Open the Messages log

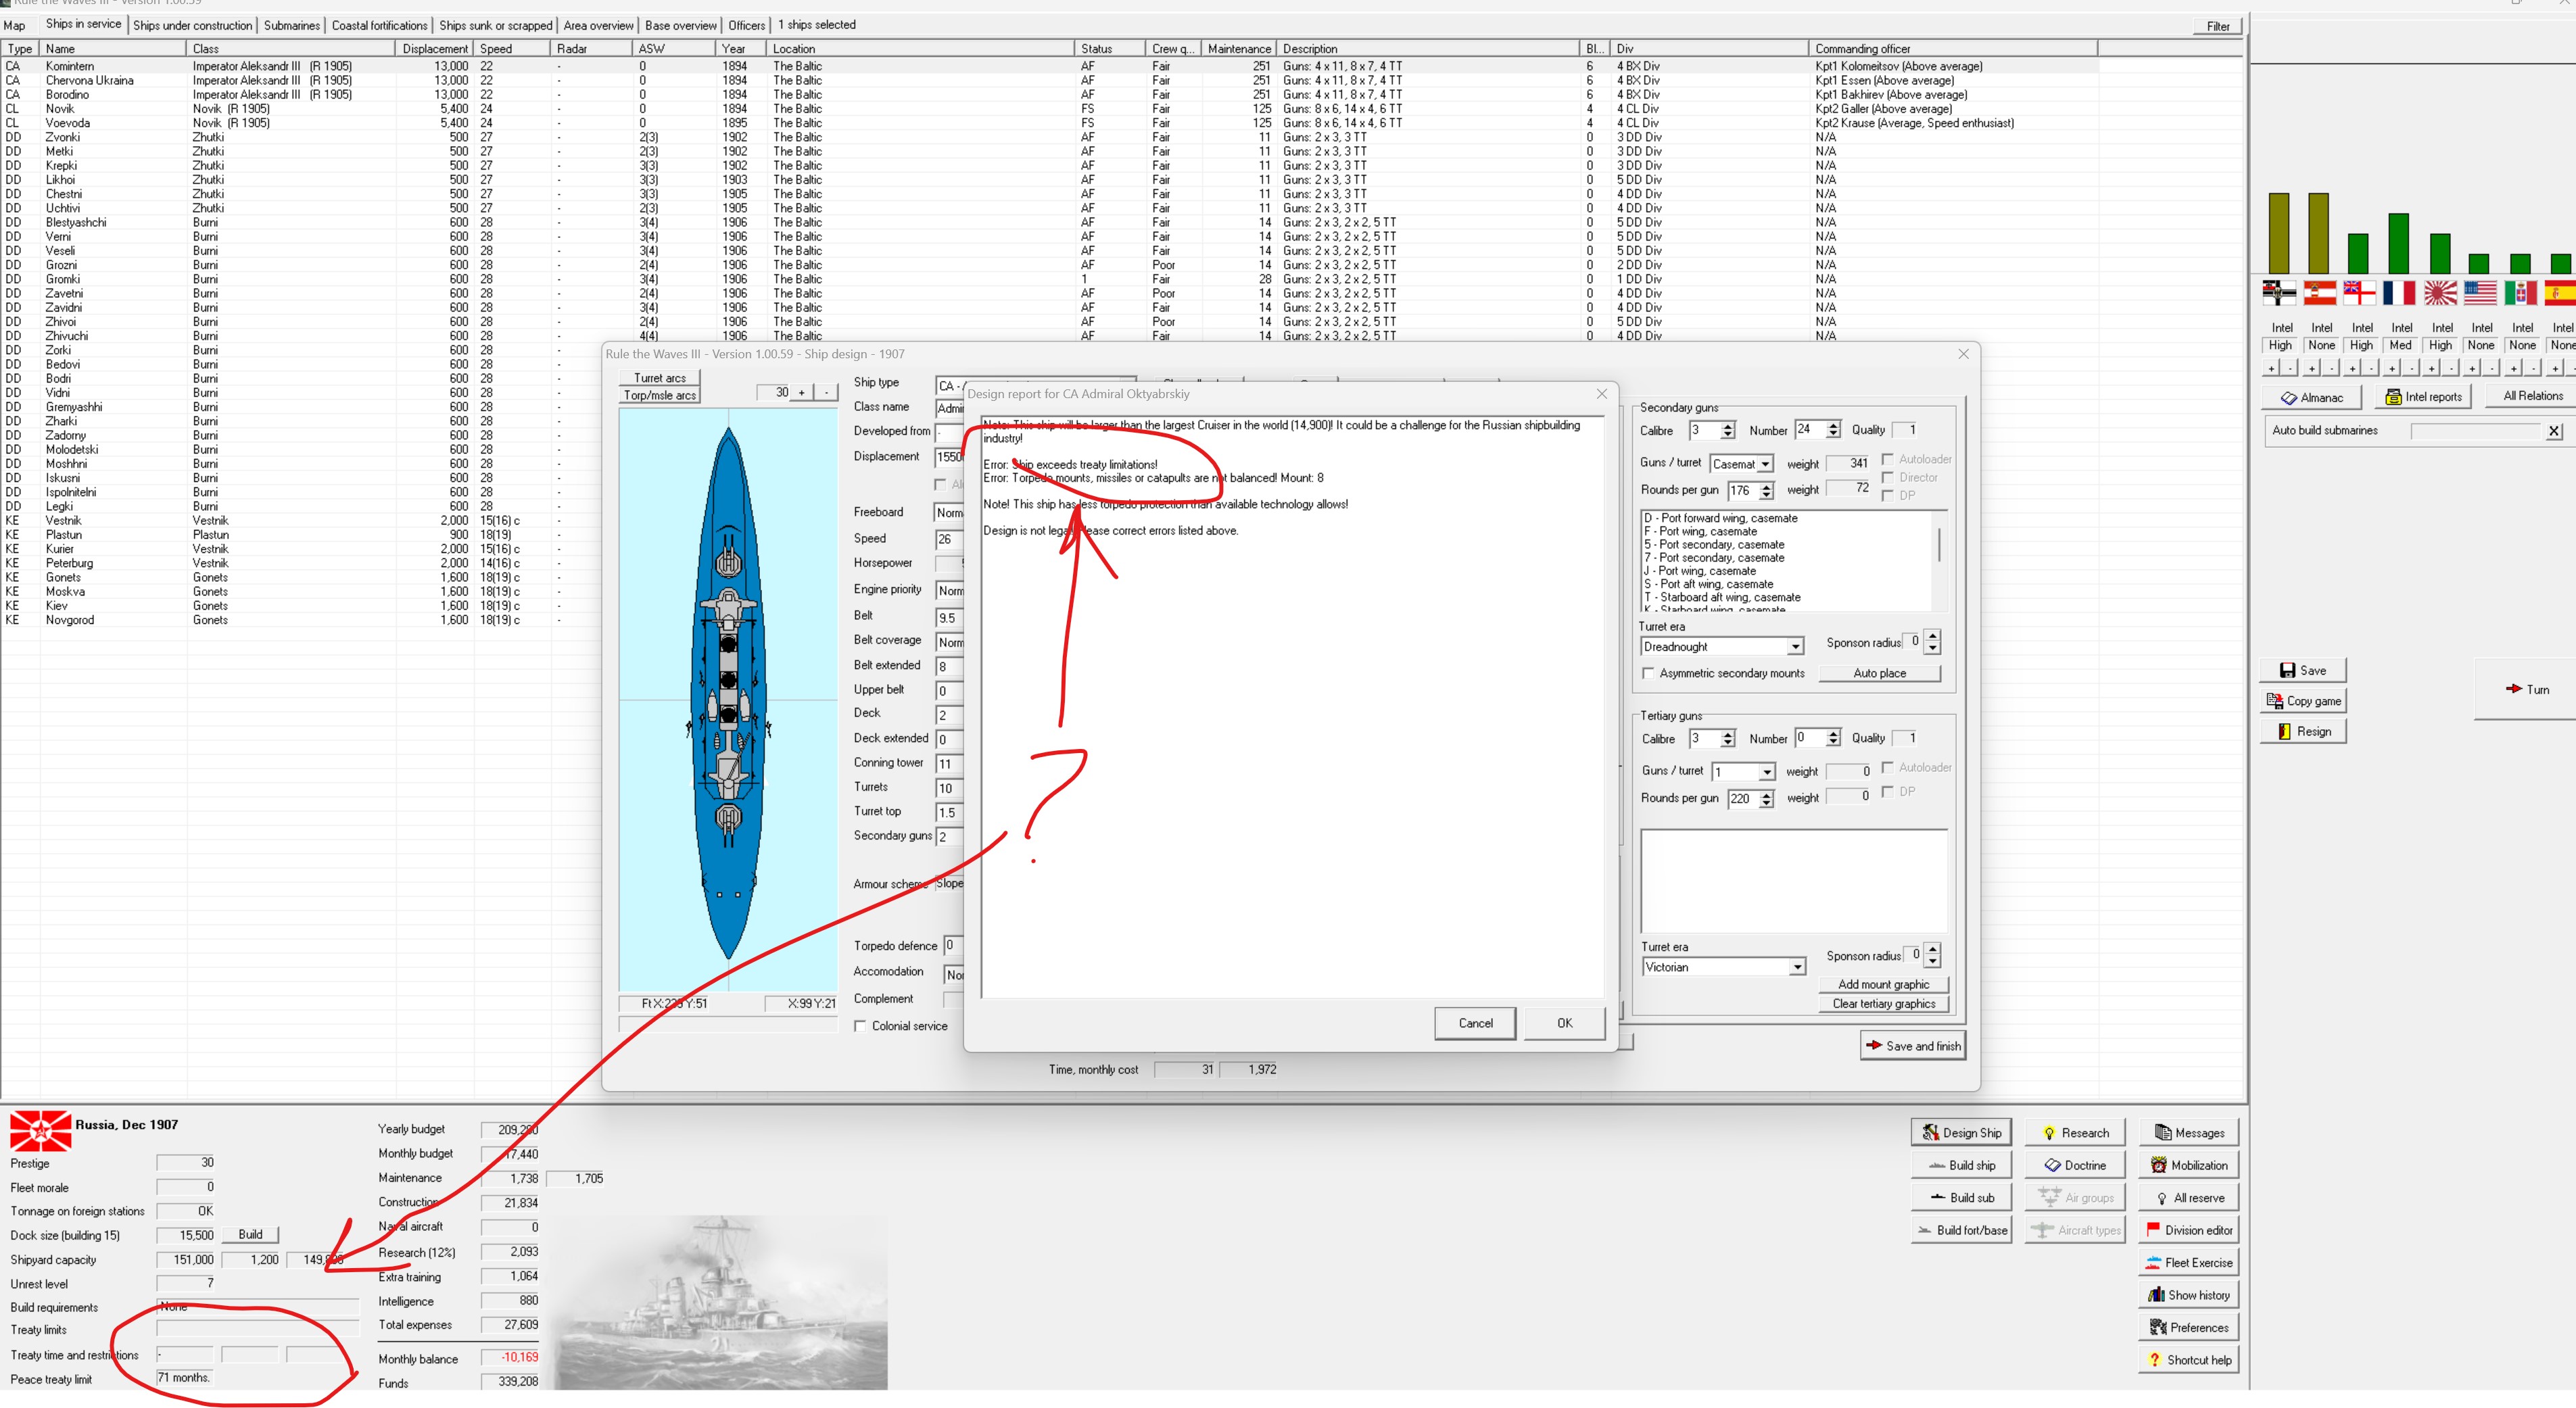tap(2188, 1132)
